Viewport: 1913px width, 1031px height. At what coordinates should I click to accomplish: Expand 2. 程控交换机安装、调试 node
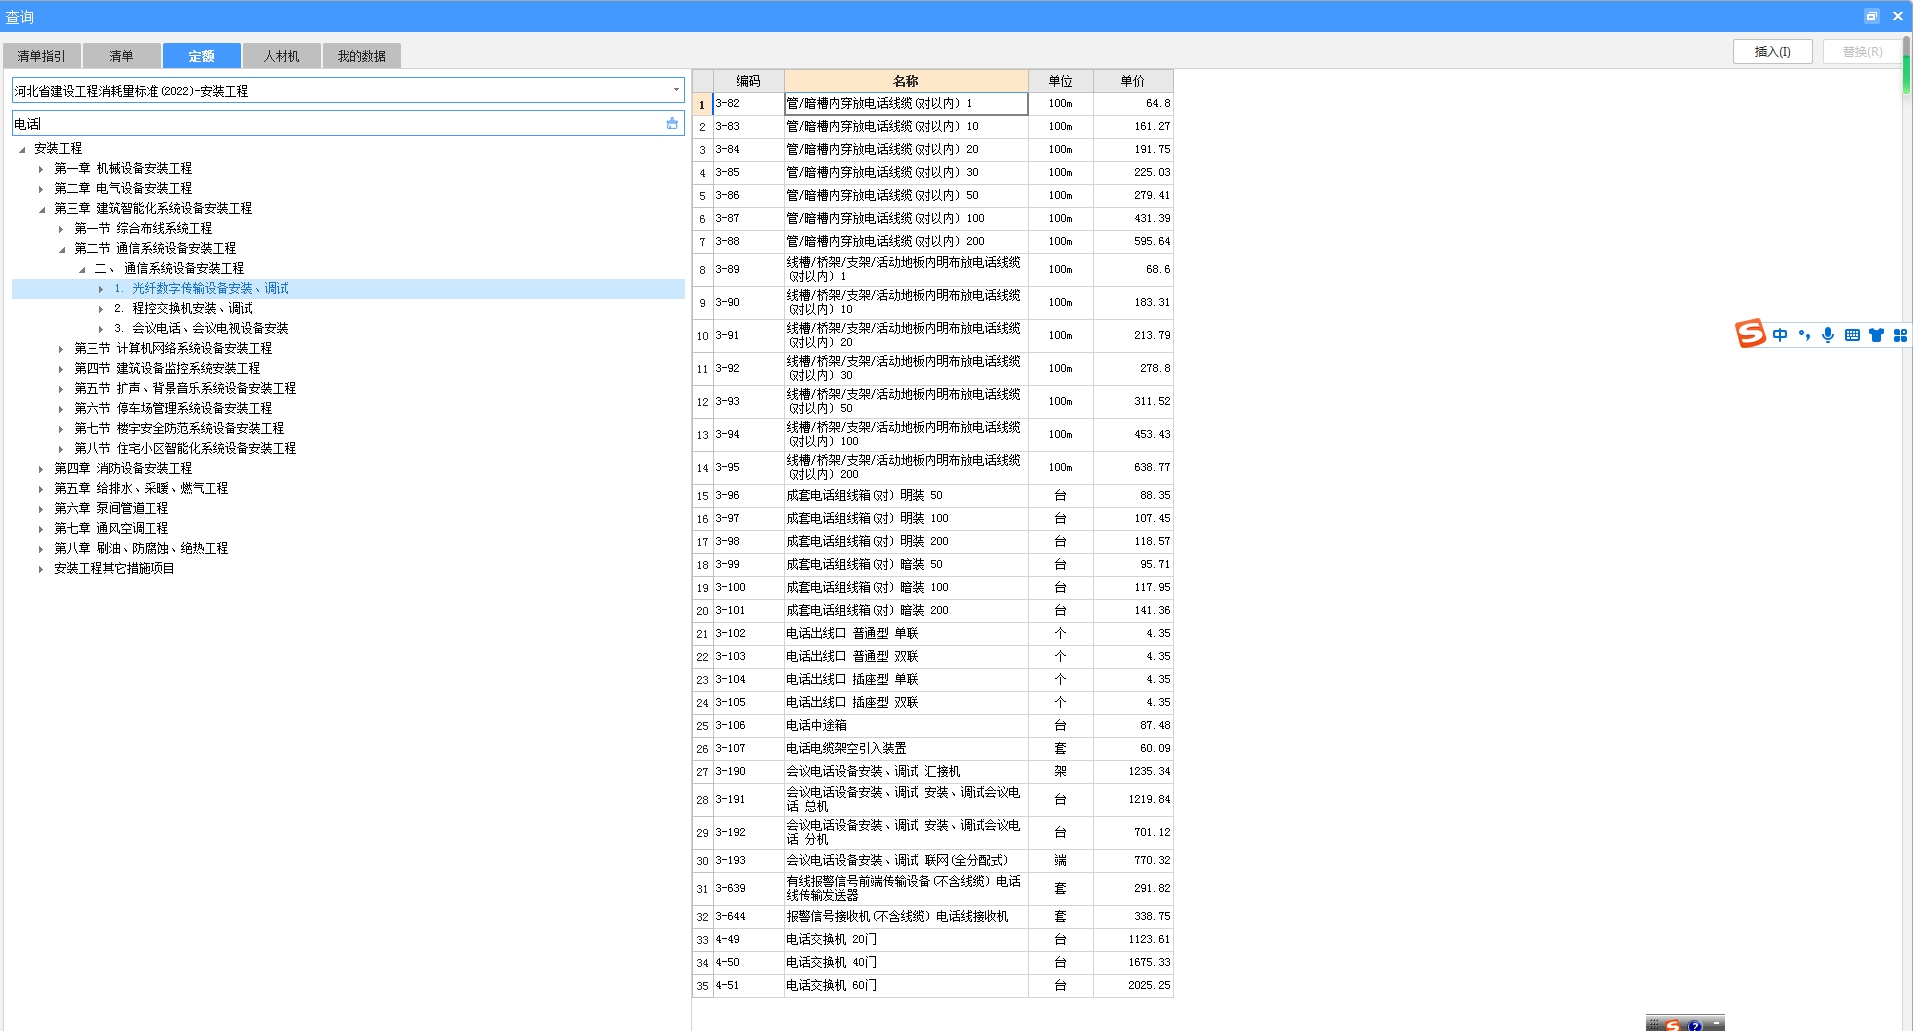tap(101, 309)
